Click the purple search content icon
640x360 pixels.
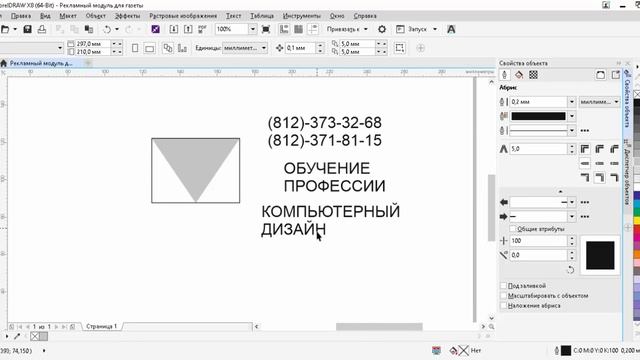[x=155, y=29]
